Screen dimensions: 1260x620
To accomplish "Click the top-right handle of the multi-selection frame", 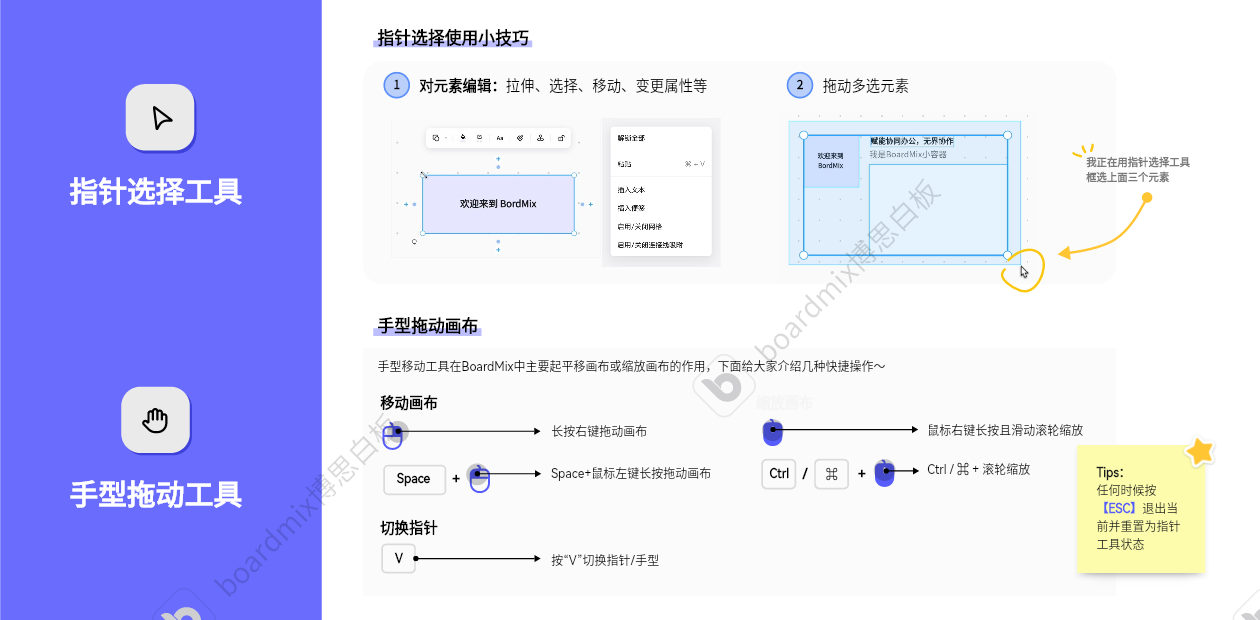I will 1007,135.
